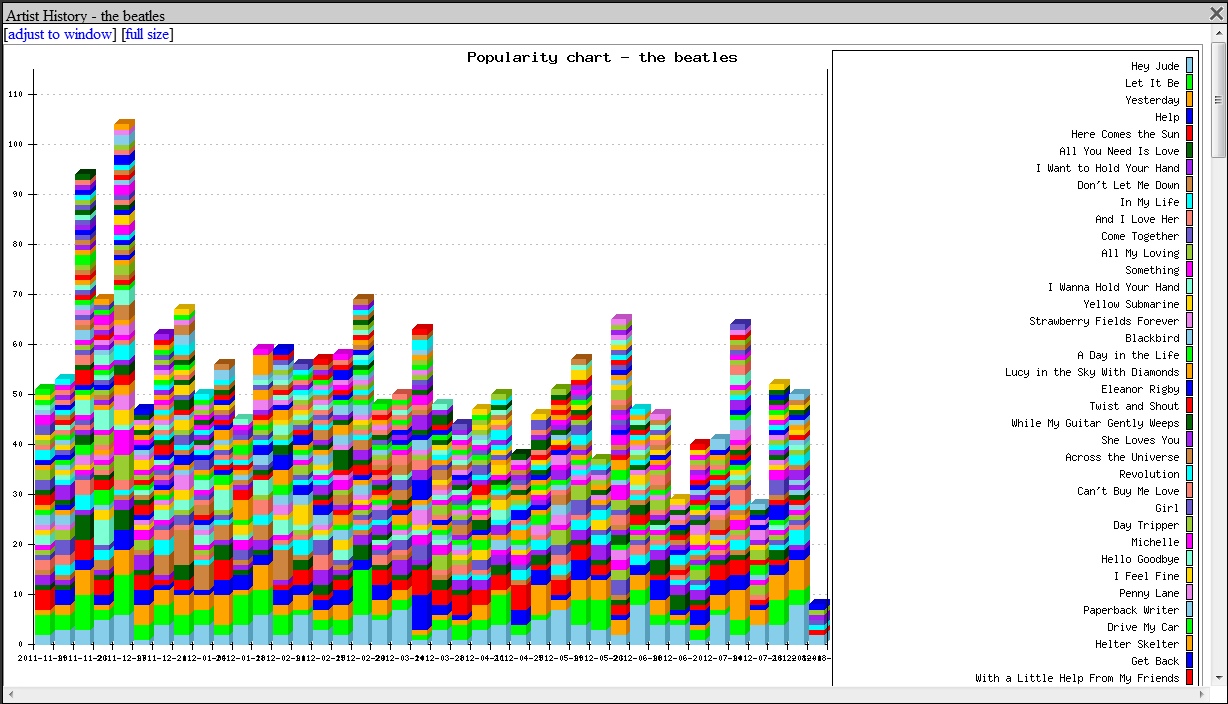The height and width of the screenshot is (704, 1228).
Task: Click the In My Life swatch
Action: click(x=1189, y=202)
